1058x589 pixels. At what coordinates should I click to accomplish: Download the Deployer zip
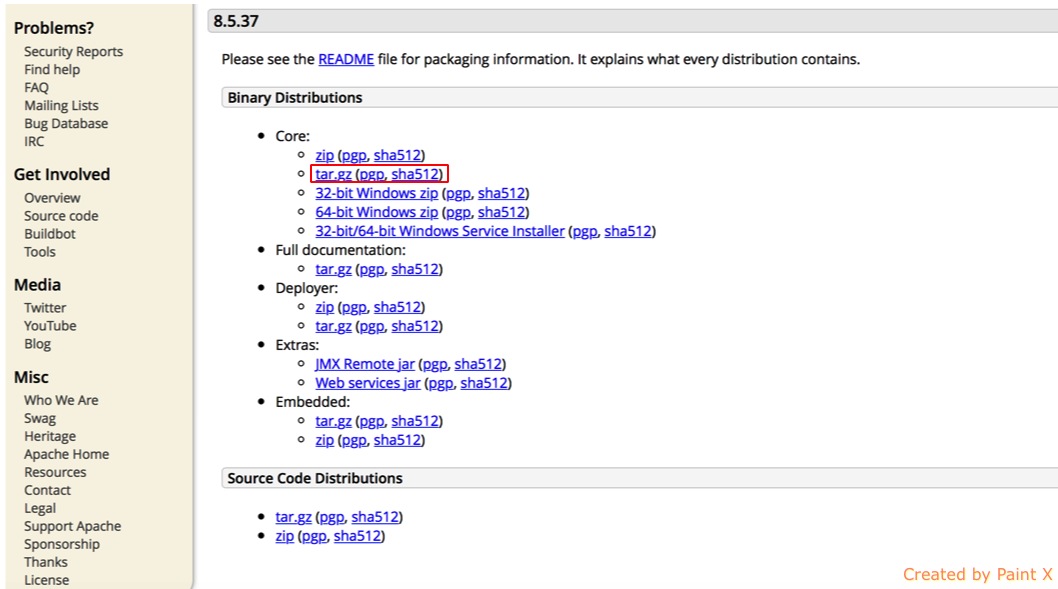click(x=325, y=307)
